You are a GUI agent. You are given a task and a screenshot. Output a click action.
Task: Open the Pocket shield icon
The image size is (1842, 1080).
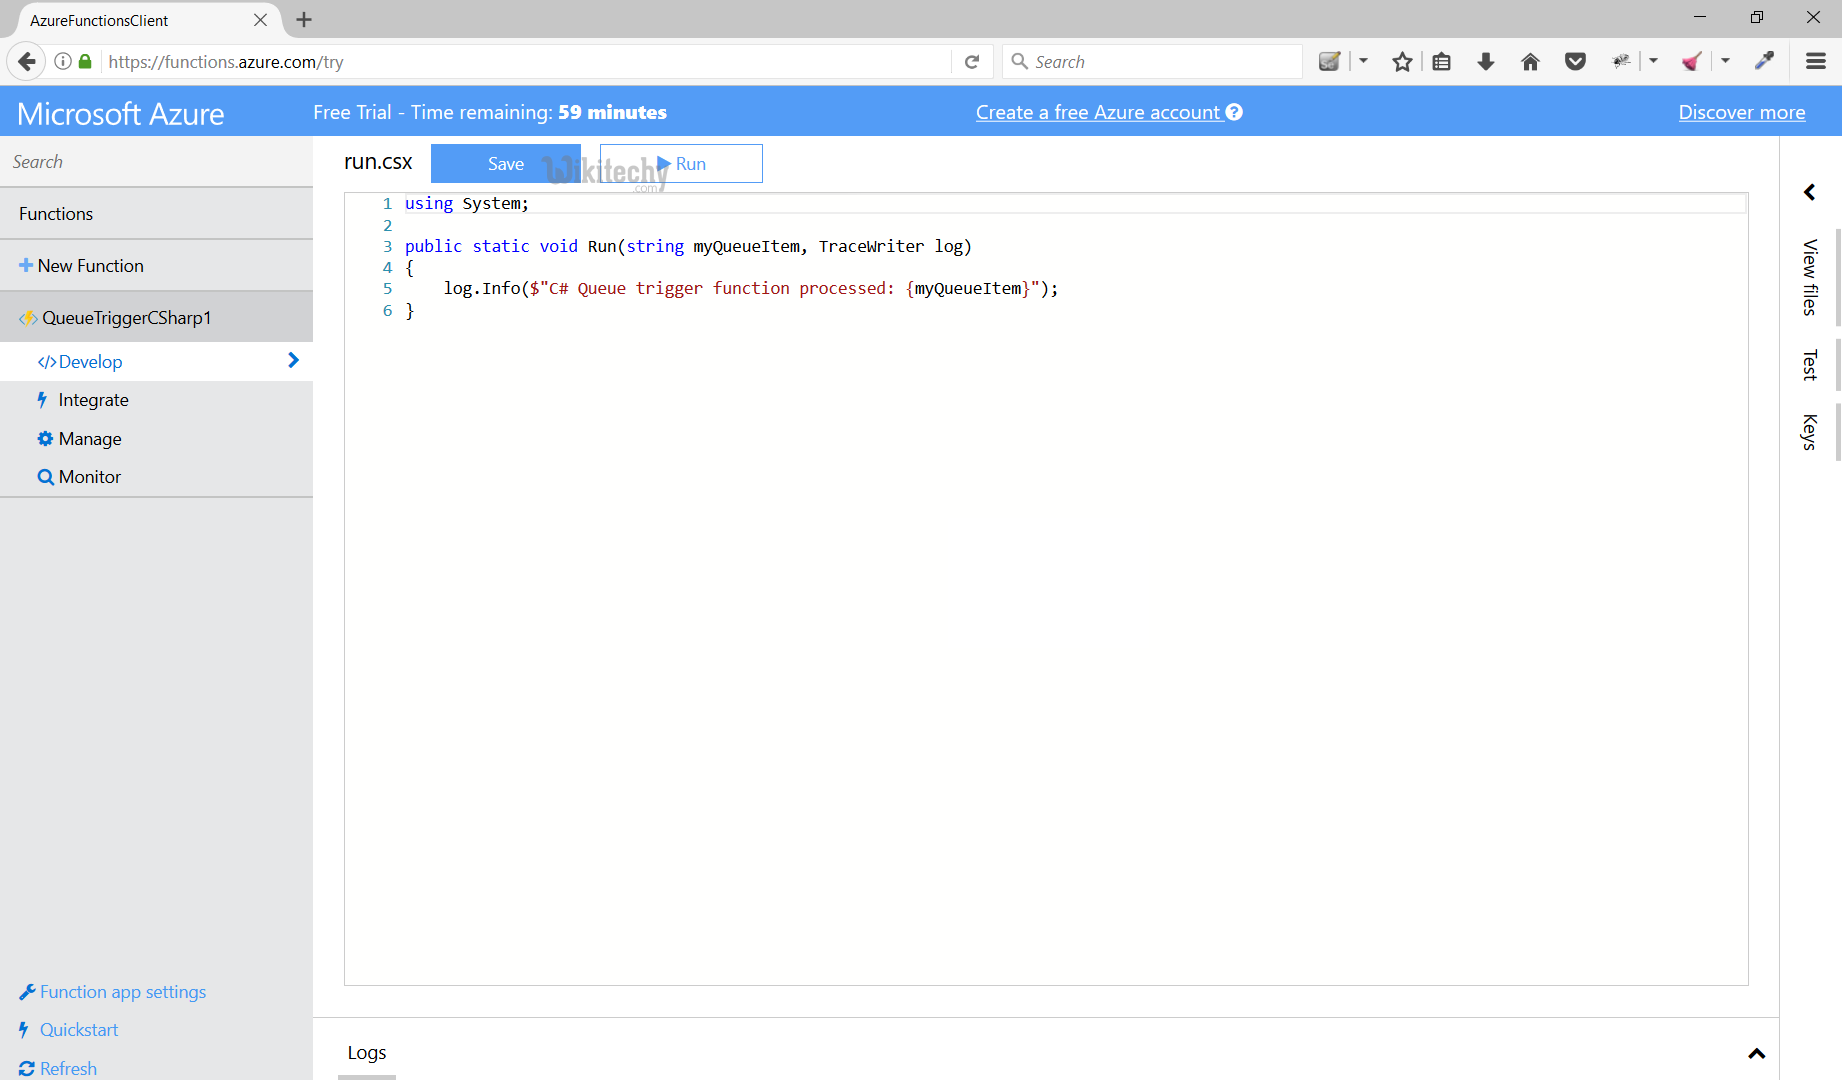tap(1575, 62)
